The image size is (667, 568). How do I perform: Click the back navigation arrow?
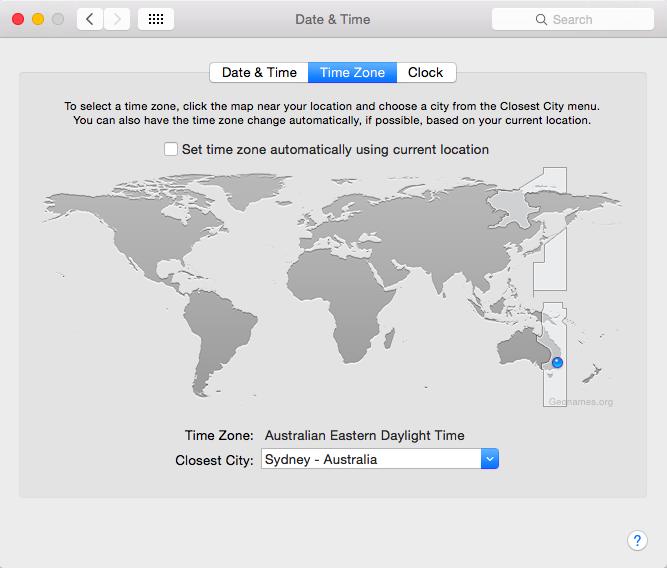90,19
